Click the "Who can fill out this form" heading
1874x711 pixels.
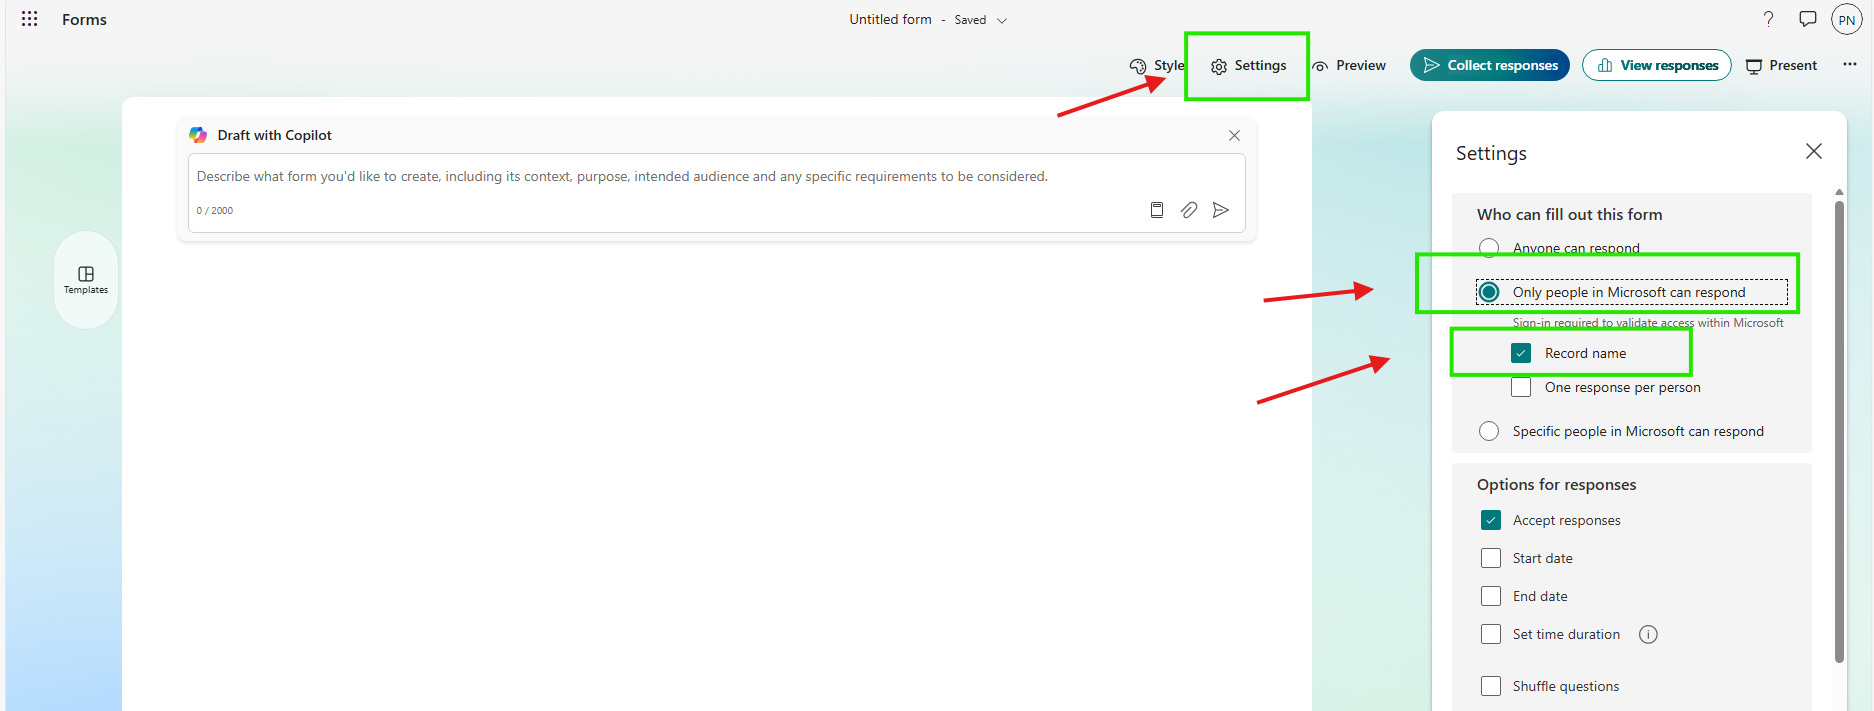coord(1569,214)
